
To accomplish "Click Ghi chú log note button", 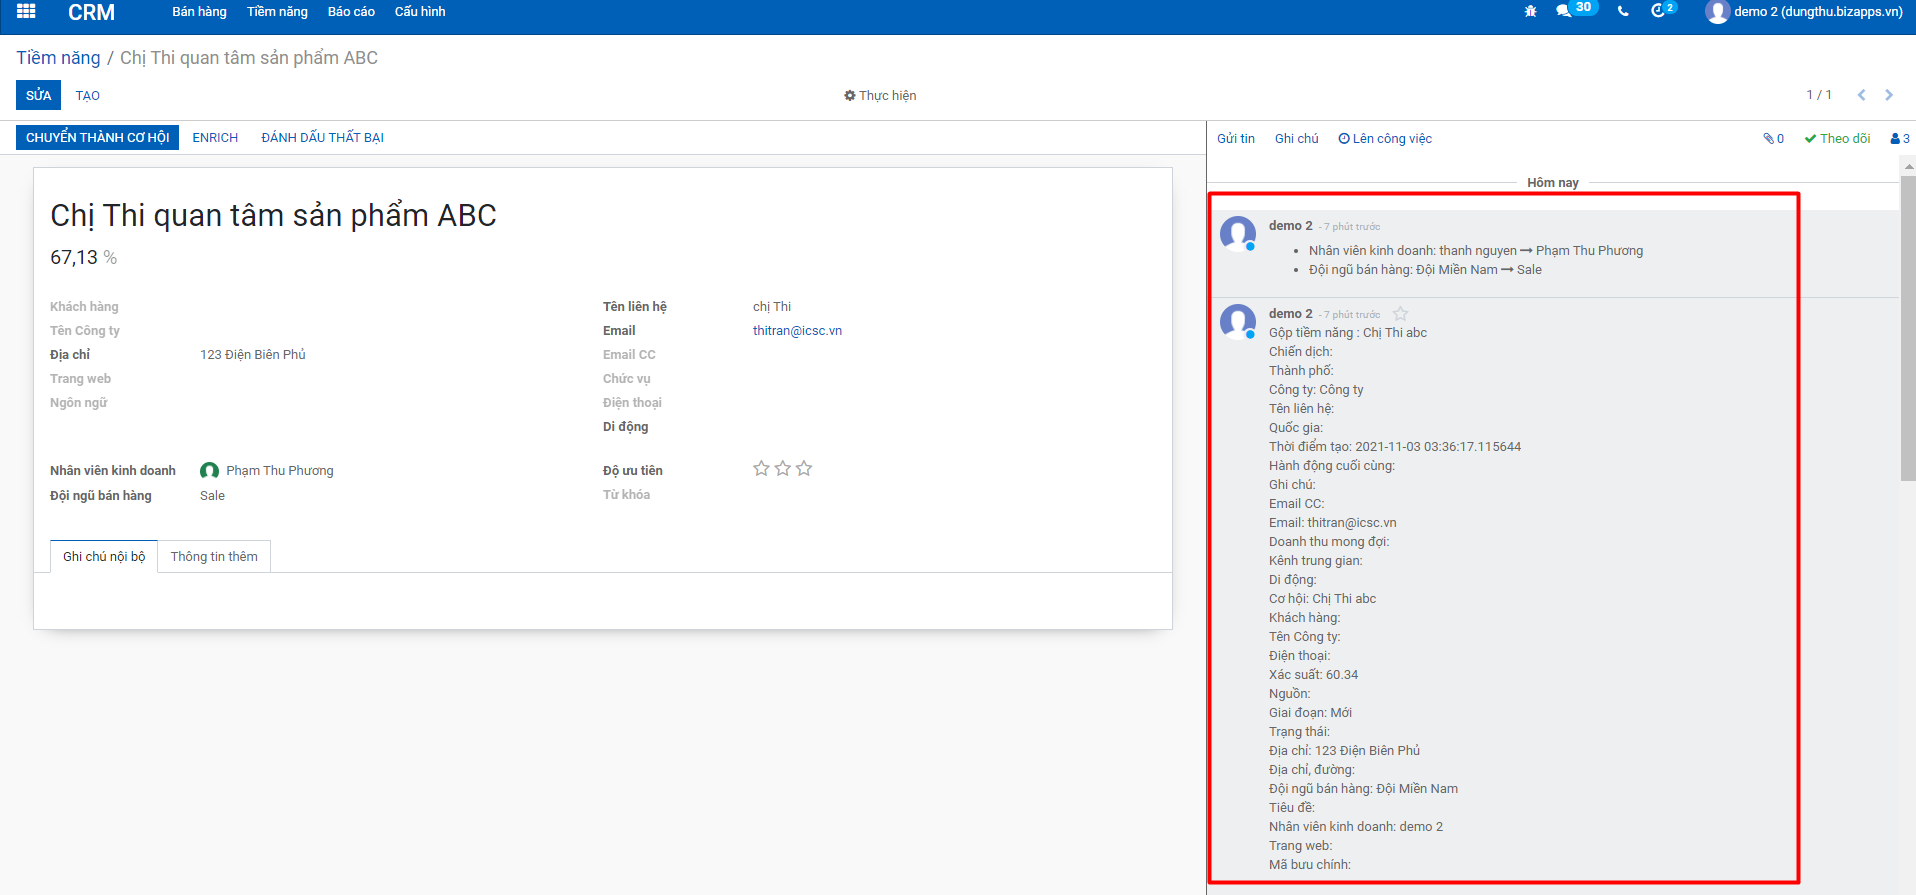I will pyautogui.click(x=1296, y=139).
